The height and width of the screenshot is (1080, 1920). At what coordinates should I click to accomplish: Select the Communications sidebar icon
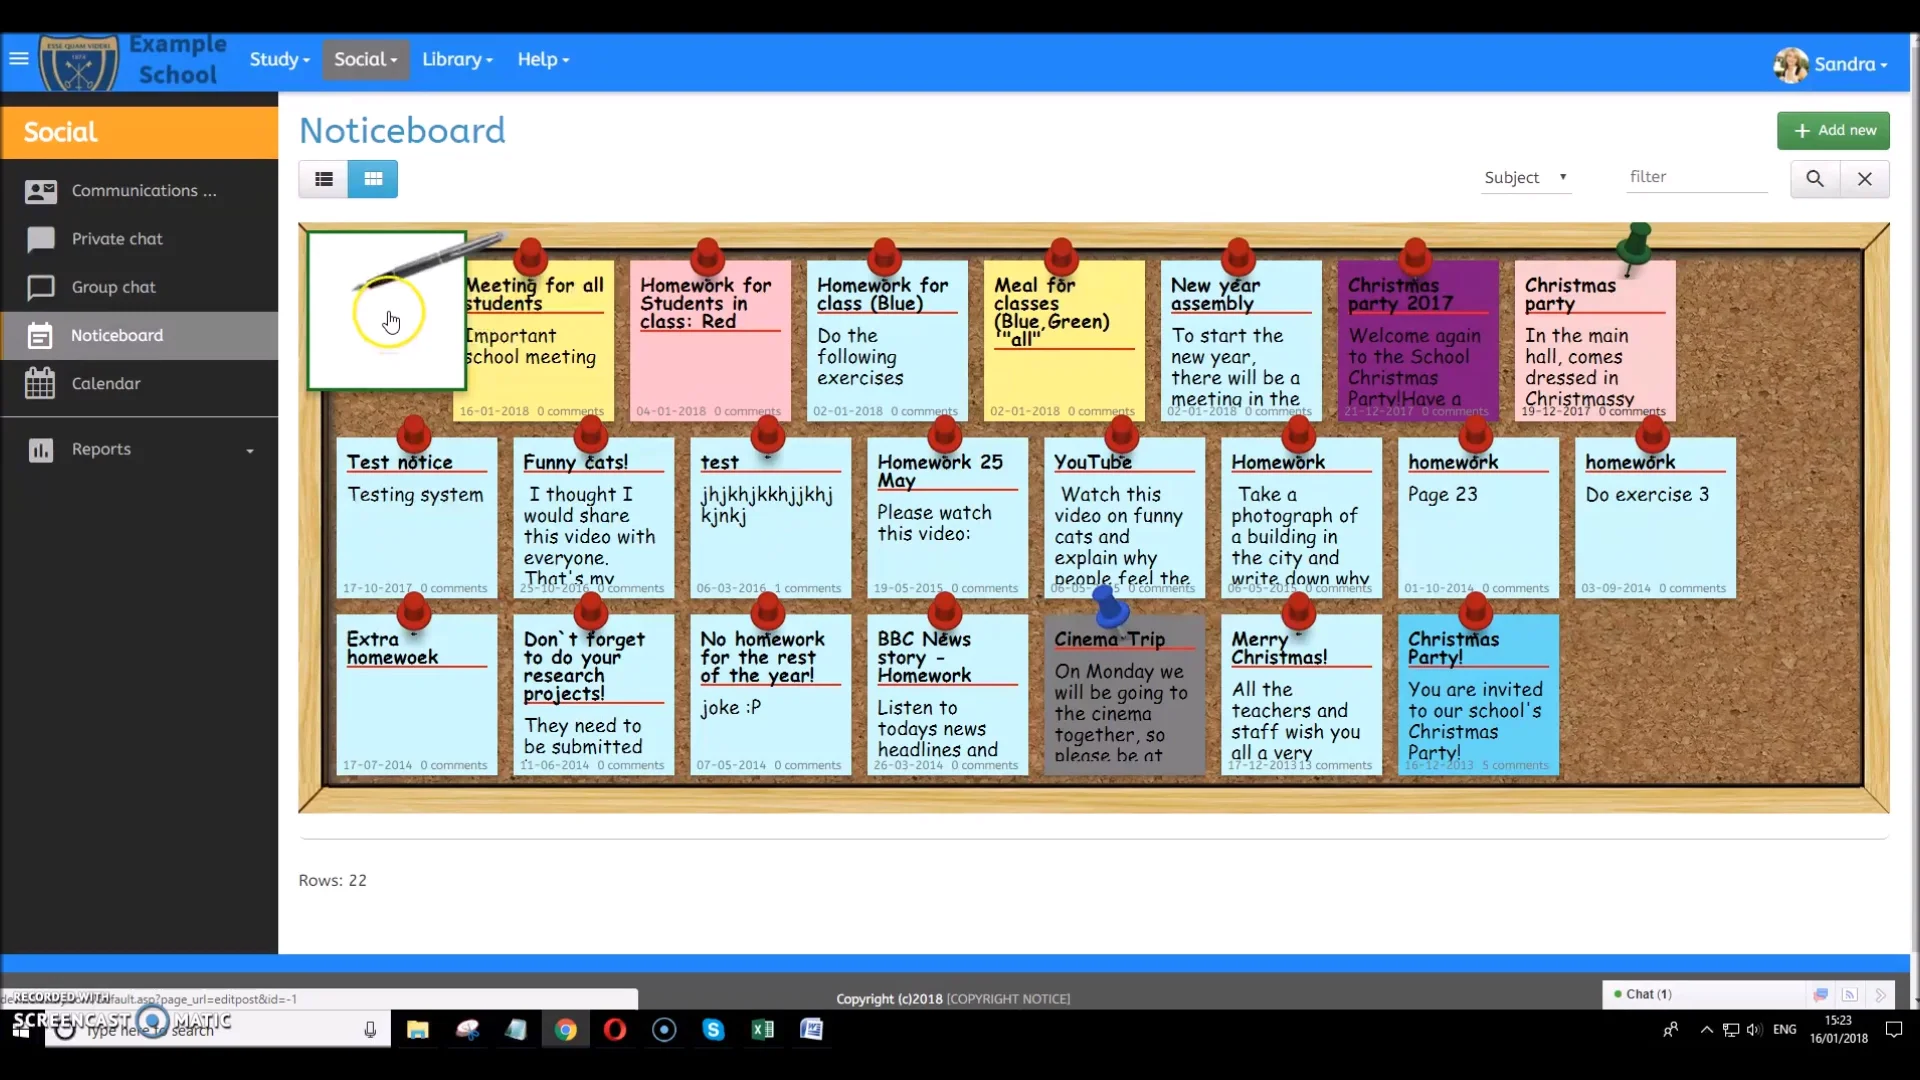[42, 190]
